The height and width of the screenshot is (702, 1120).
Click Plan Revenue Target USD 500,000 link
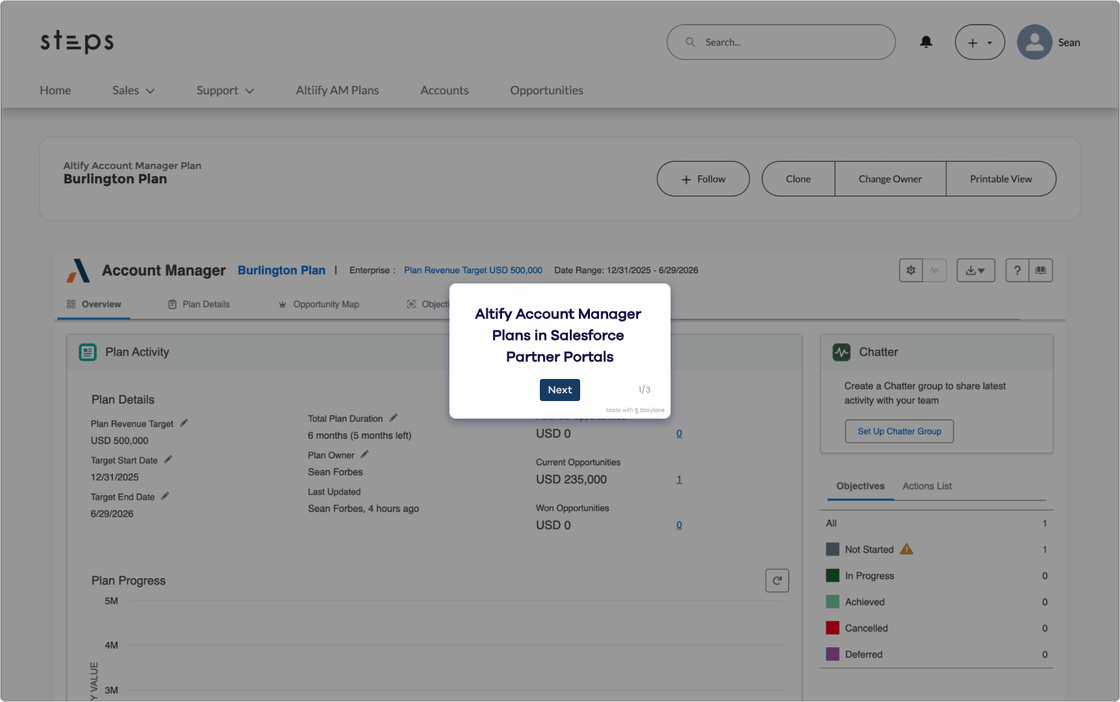pos(473,271)
